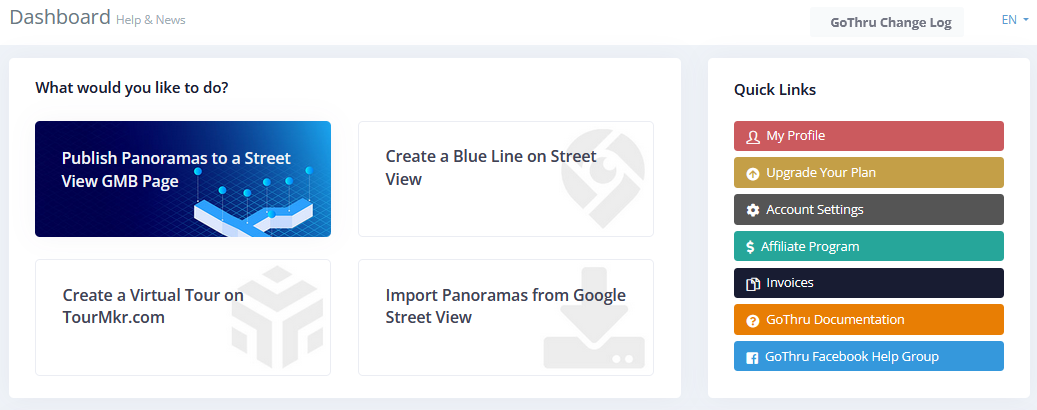
Task: Open the EN language dropdown
Action: [1015, 19]
